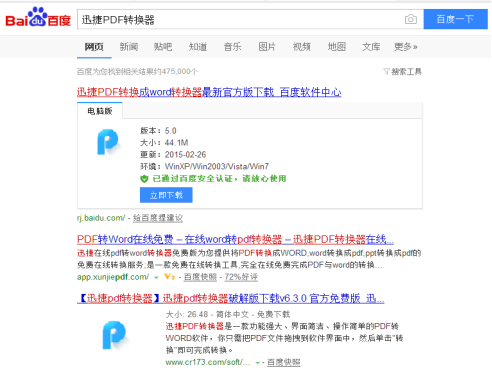Switch to the 新闻 tab
The image size is (492, 373).
[x=129, y=47]
